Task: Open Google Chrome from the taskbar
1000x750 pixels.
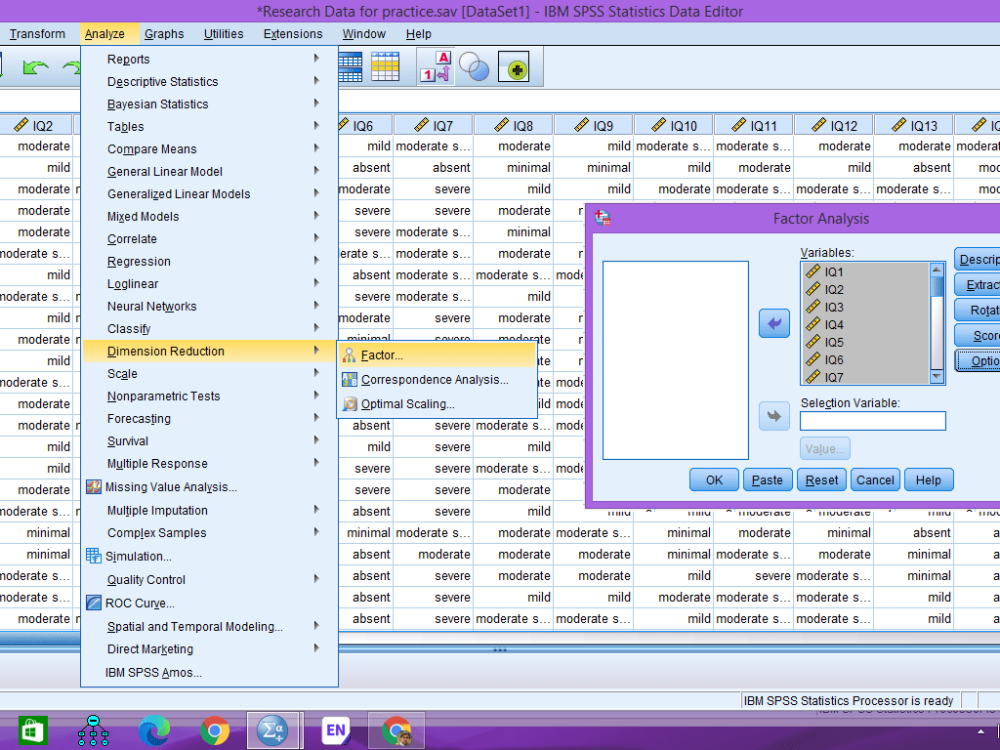Action: pos(215,730)
